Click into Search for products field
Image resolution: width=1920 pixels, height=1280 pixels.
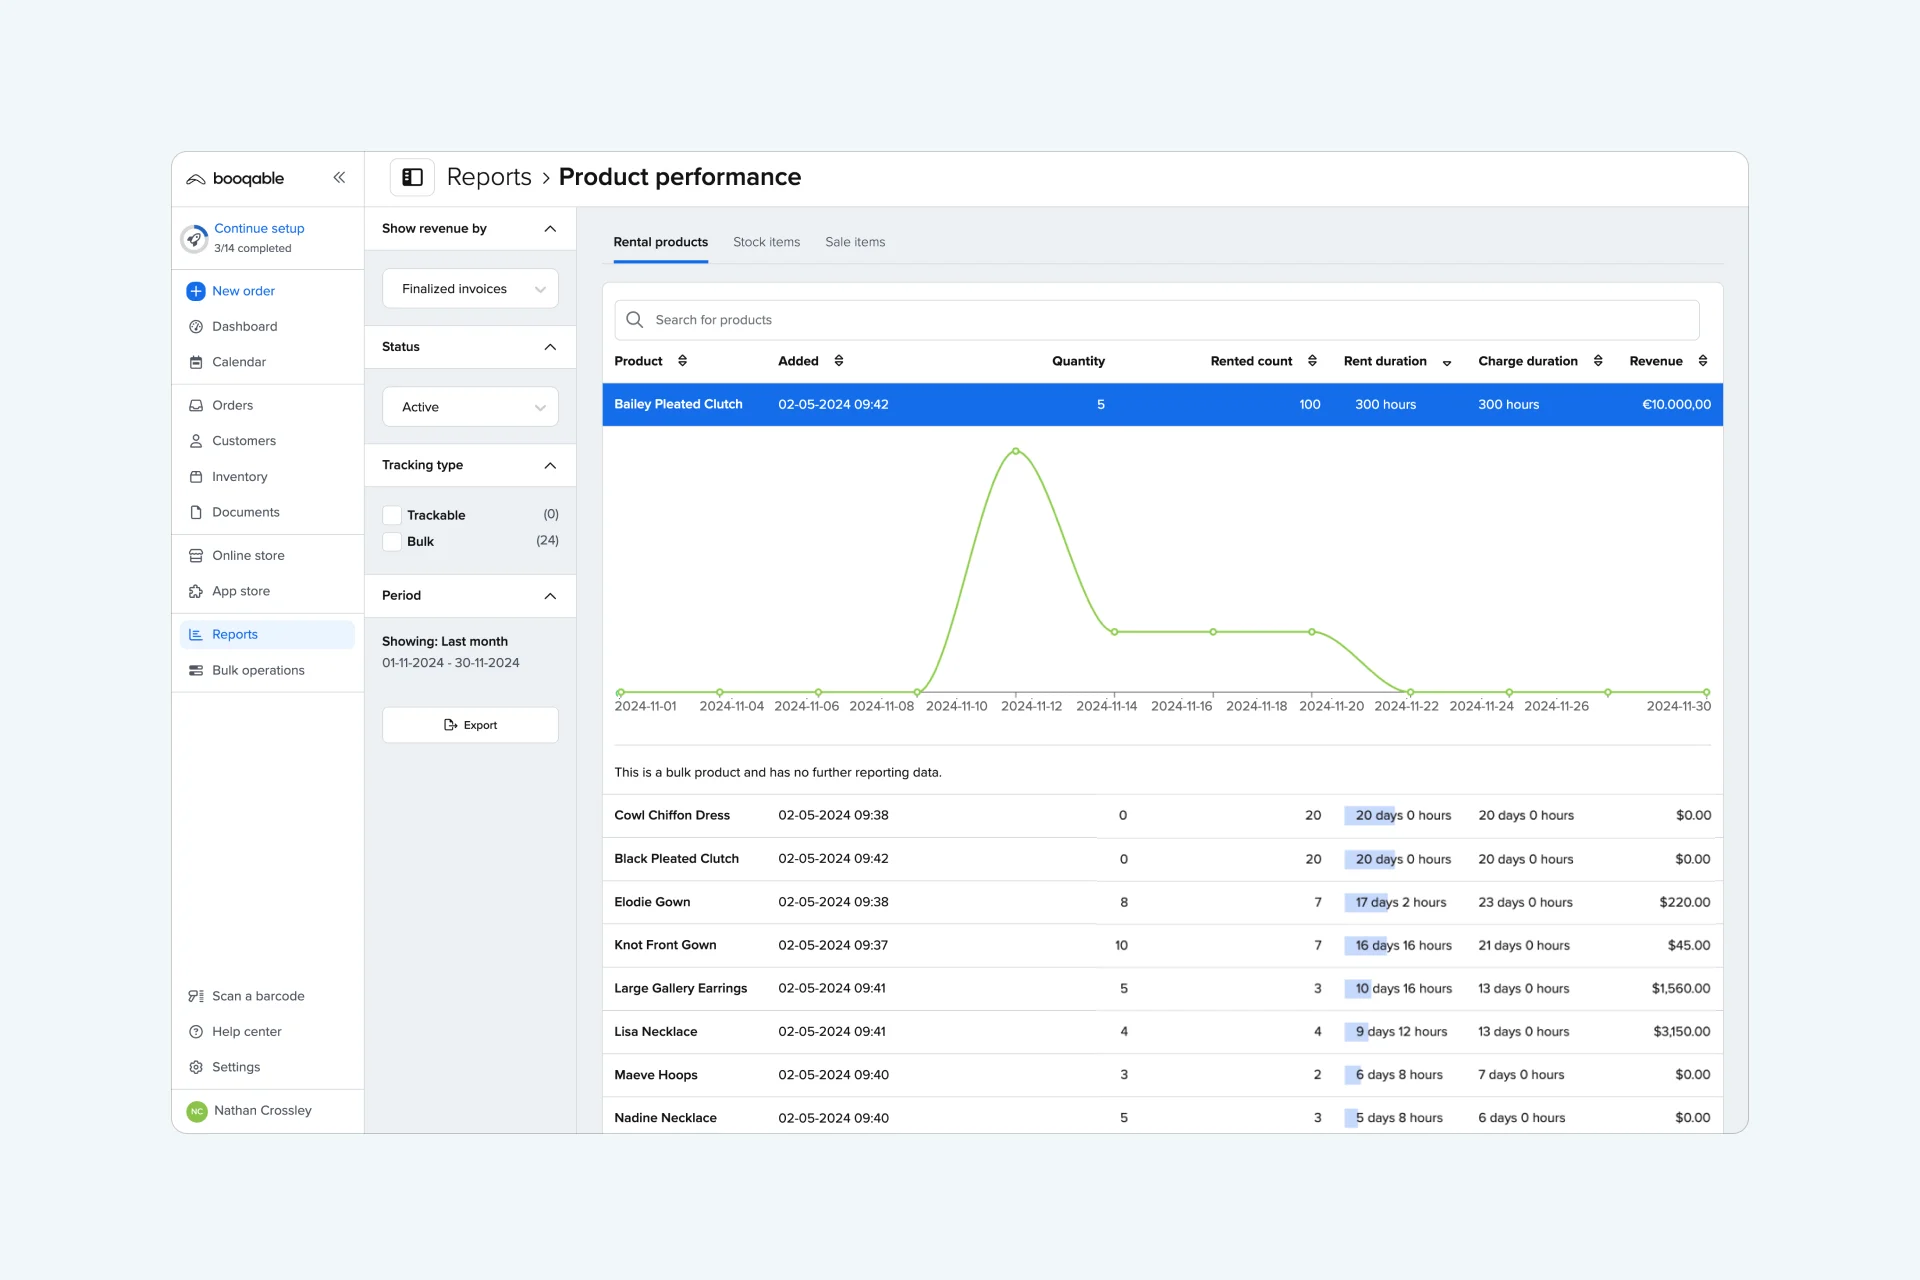1157,320
